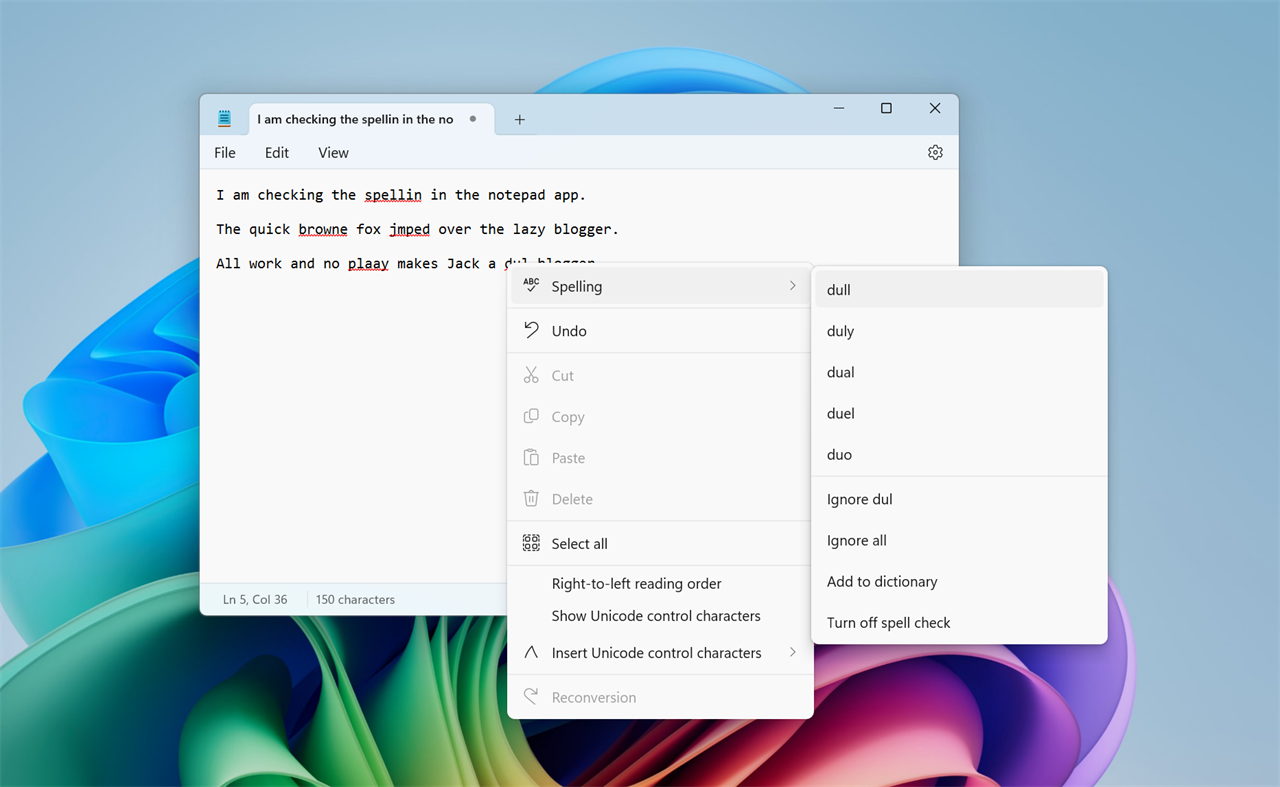Expand the Spelling submenu chevron
Image resolution: width=1280 pixels, height=787 pixels.
pos(792,286)
